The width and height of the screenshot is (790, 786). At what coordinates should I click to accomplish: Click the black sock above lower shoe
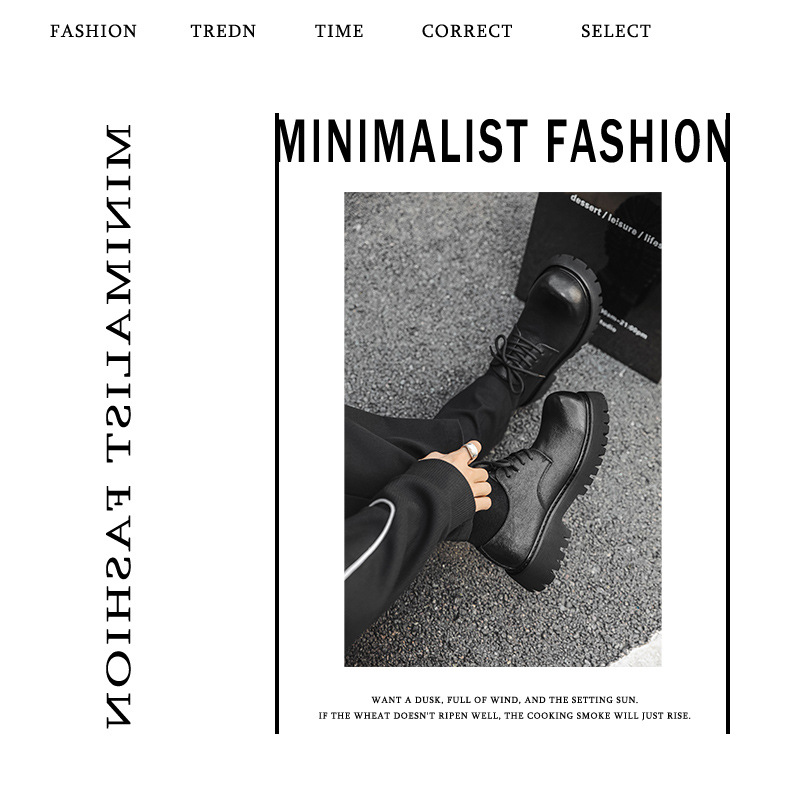[x=488, y=514]
